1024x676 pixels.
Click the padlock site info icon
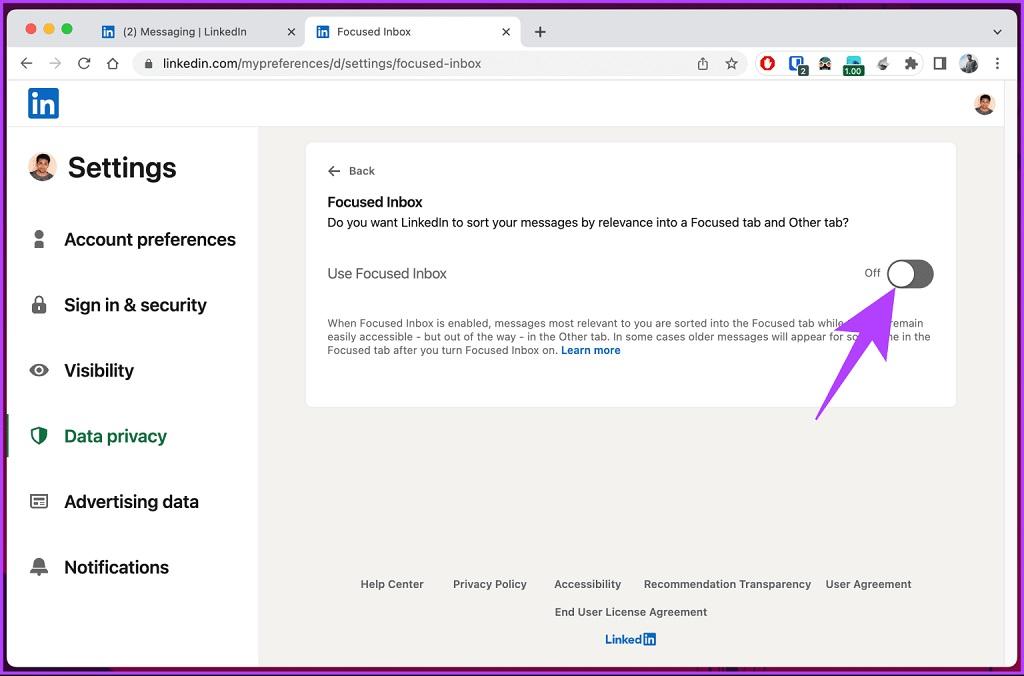(149, 63)
